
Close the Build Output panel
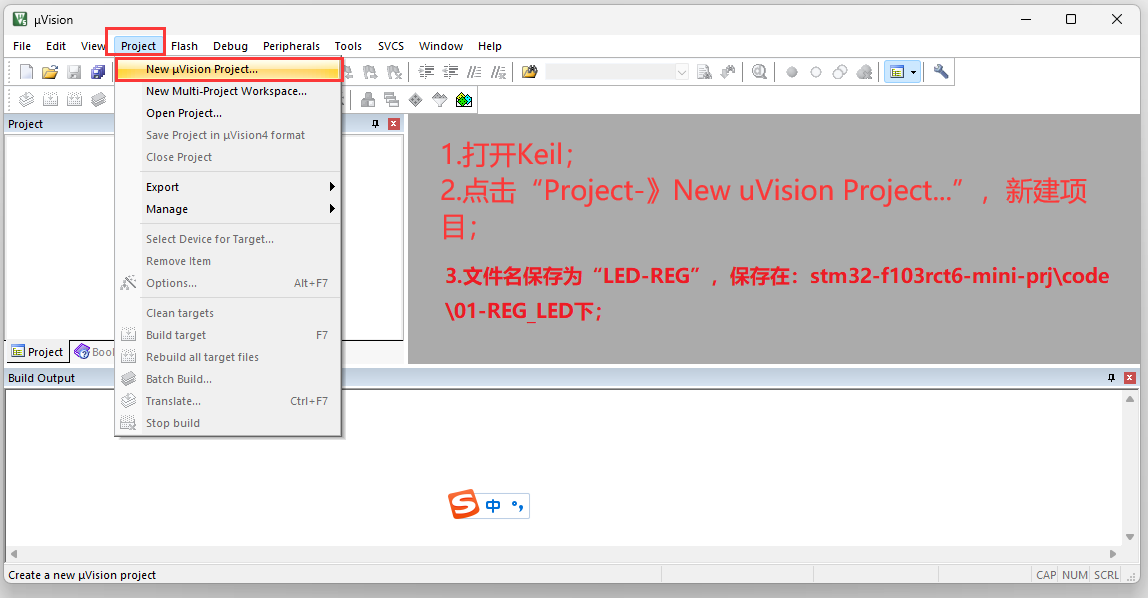[x=1130, y=378]
